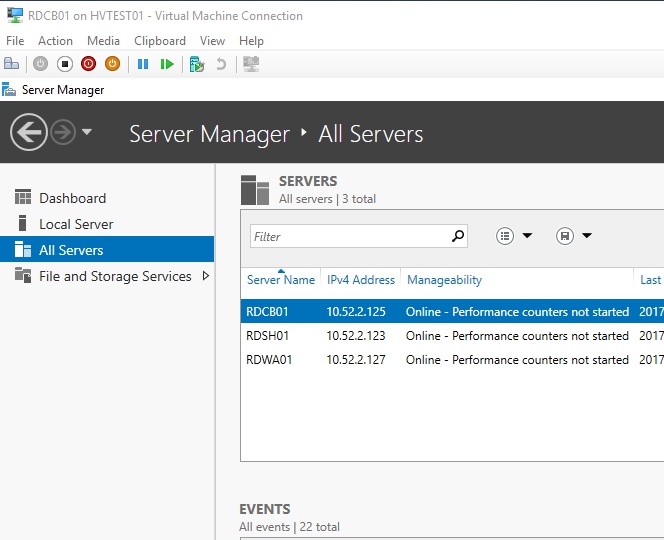
Task: Click the Ctrl+Alt+Del toolbar icon
Action: (12, 64)
